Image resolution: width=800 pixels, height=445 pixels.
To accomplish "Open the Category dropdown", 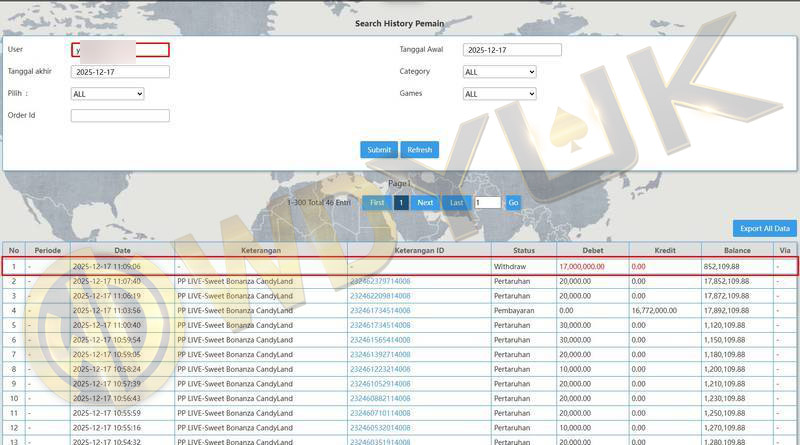I will pyautogui.click(x=499, y=72).
